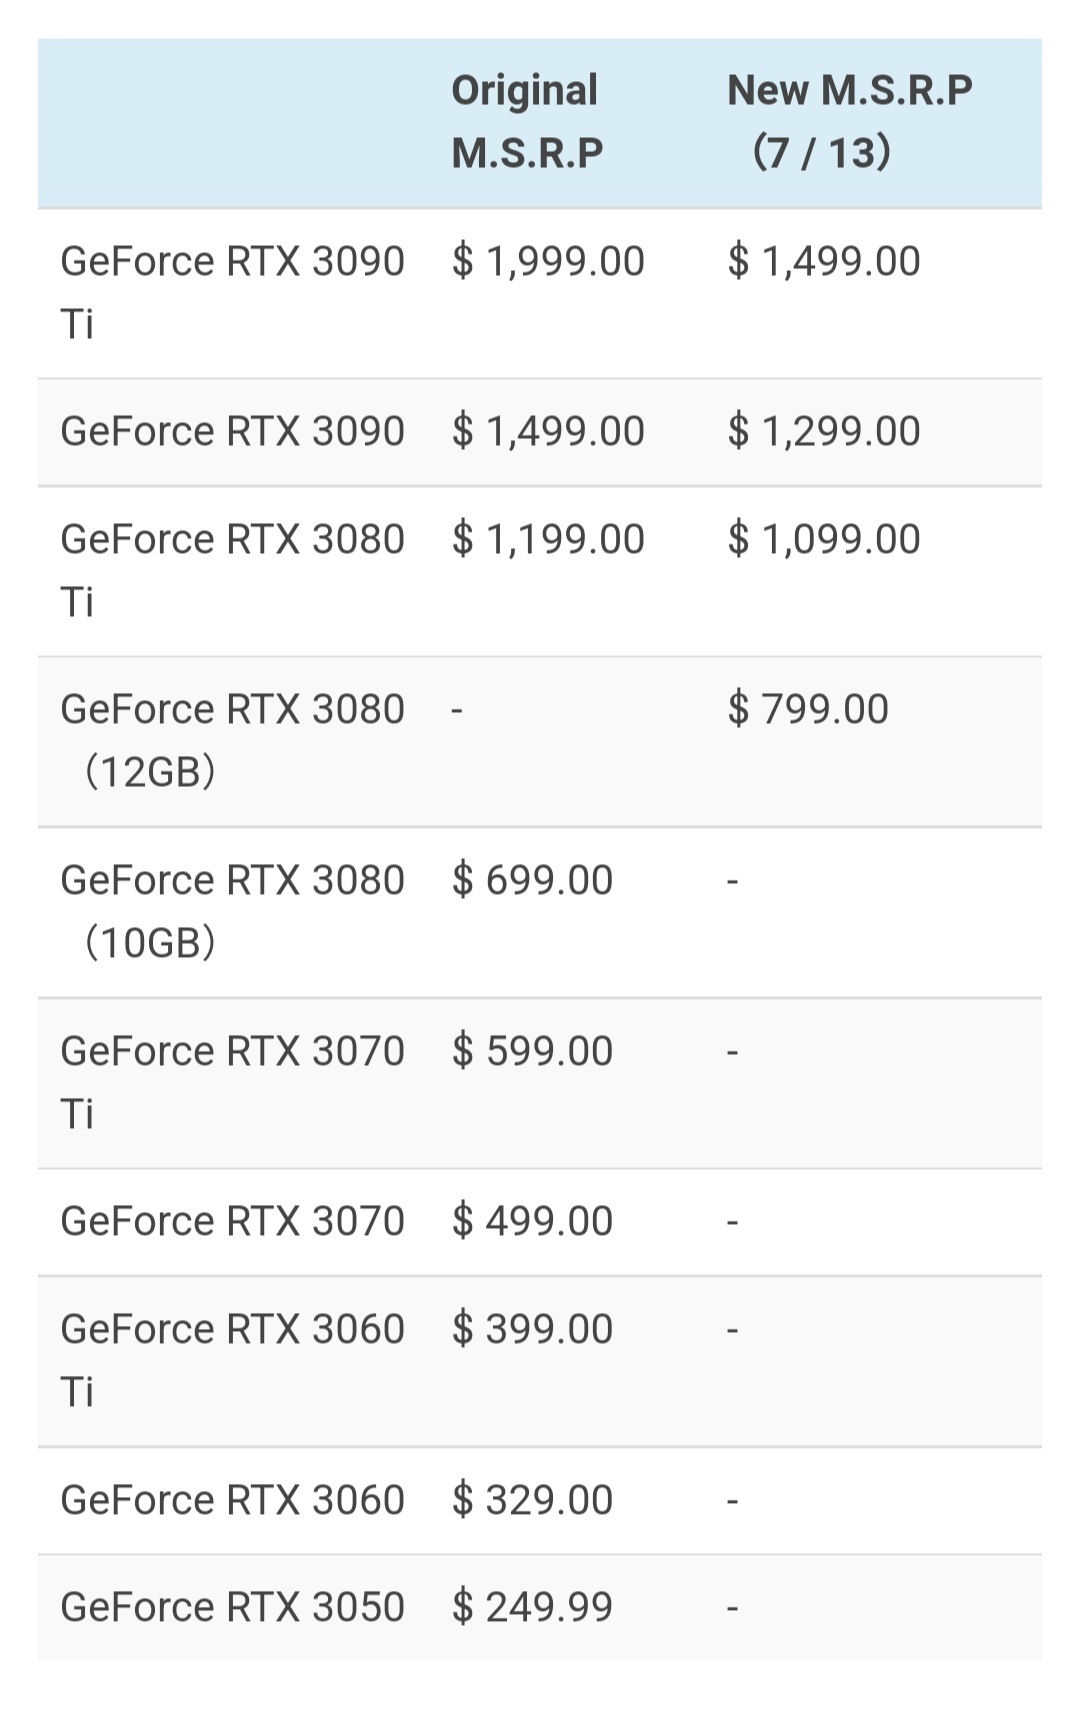This screenshot has height=1710, width=1080.
Task: Click the $ 799.00 new price cell
Action: coord(808,709)
